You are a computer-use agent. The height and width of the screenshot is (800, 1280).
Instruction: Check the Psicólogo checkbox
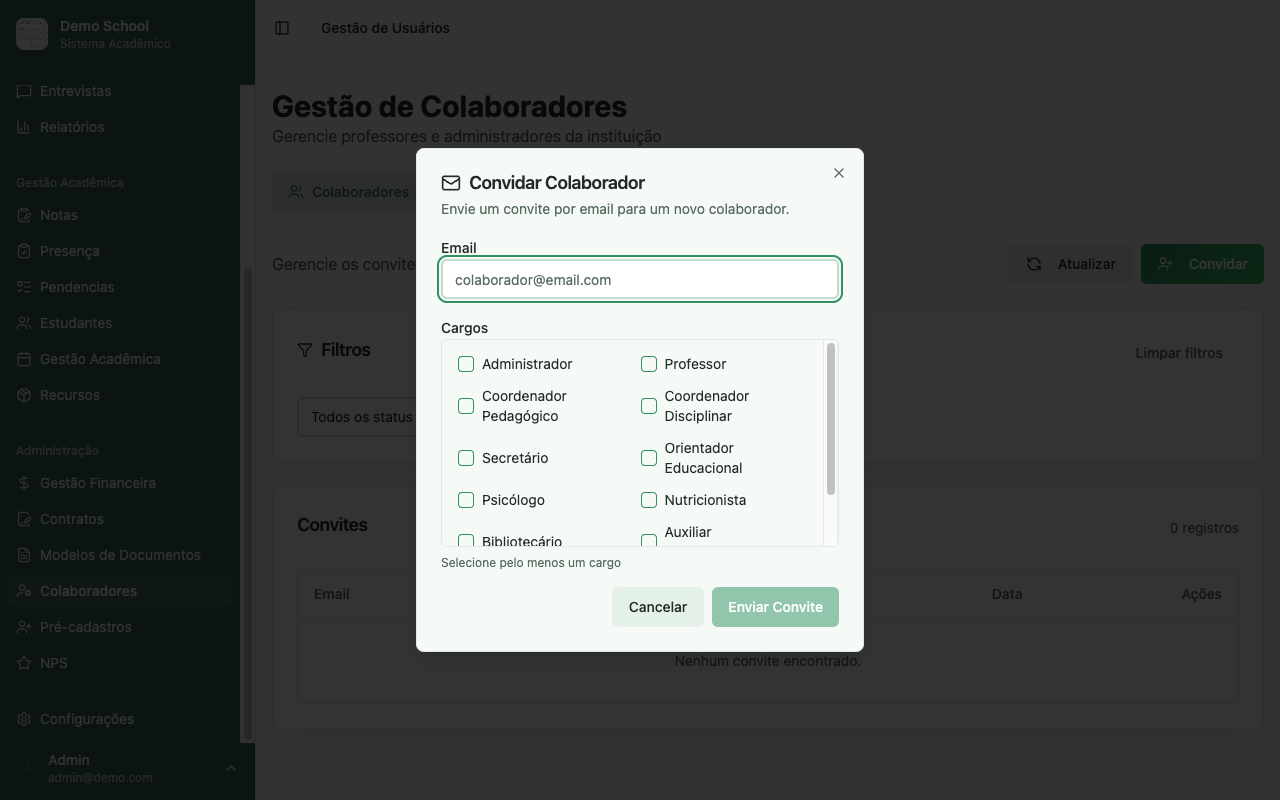pyautogui.click(x=466, y=500)
